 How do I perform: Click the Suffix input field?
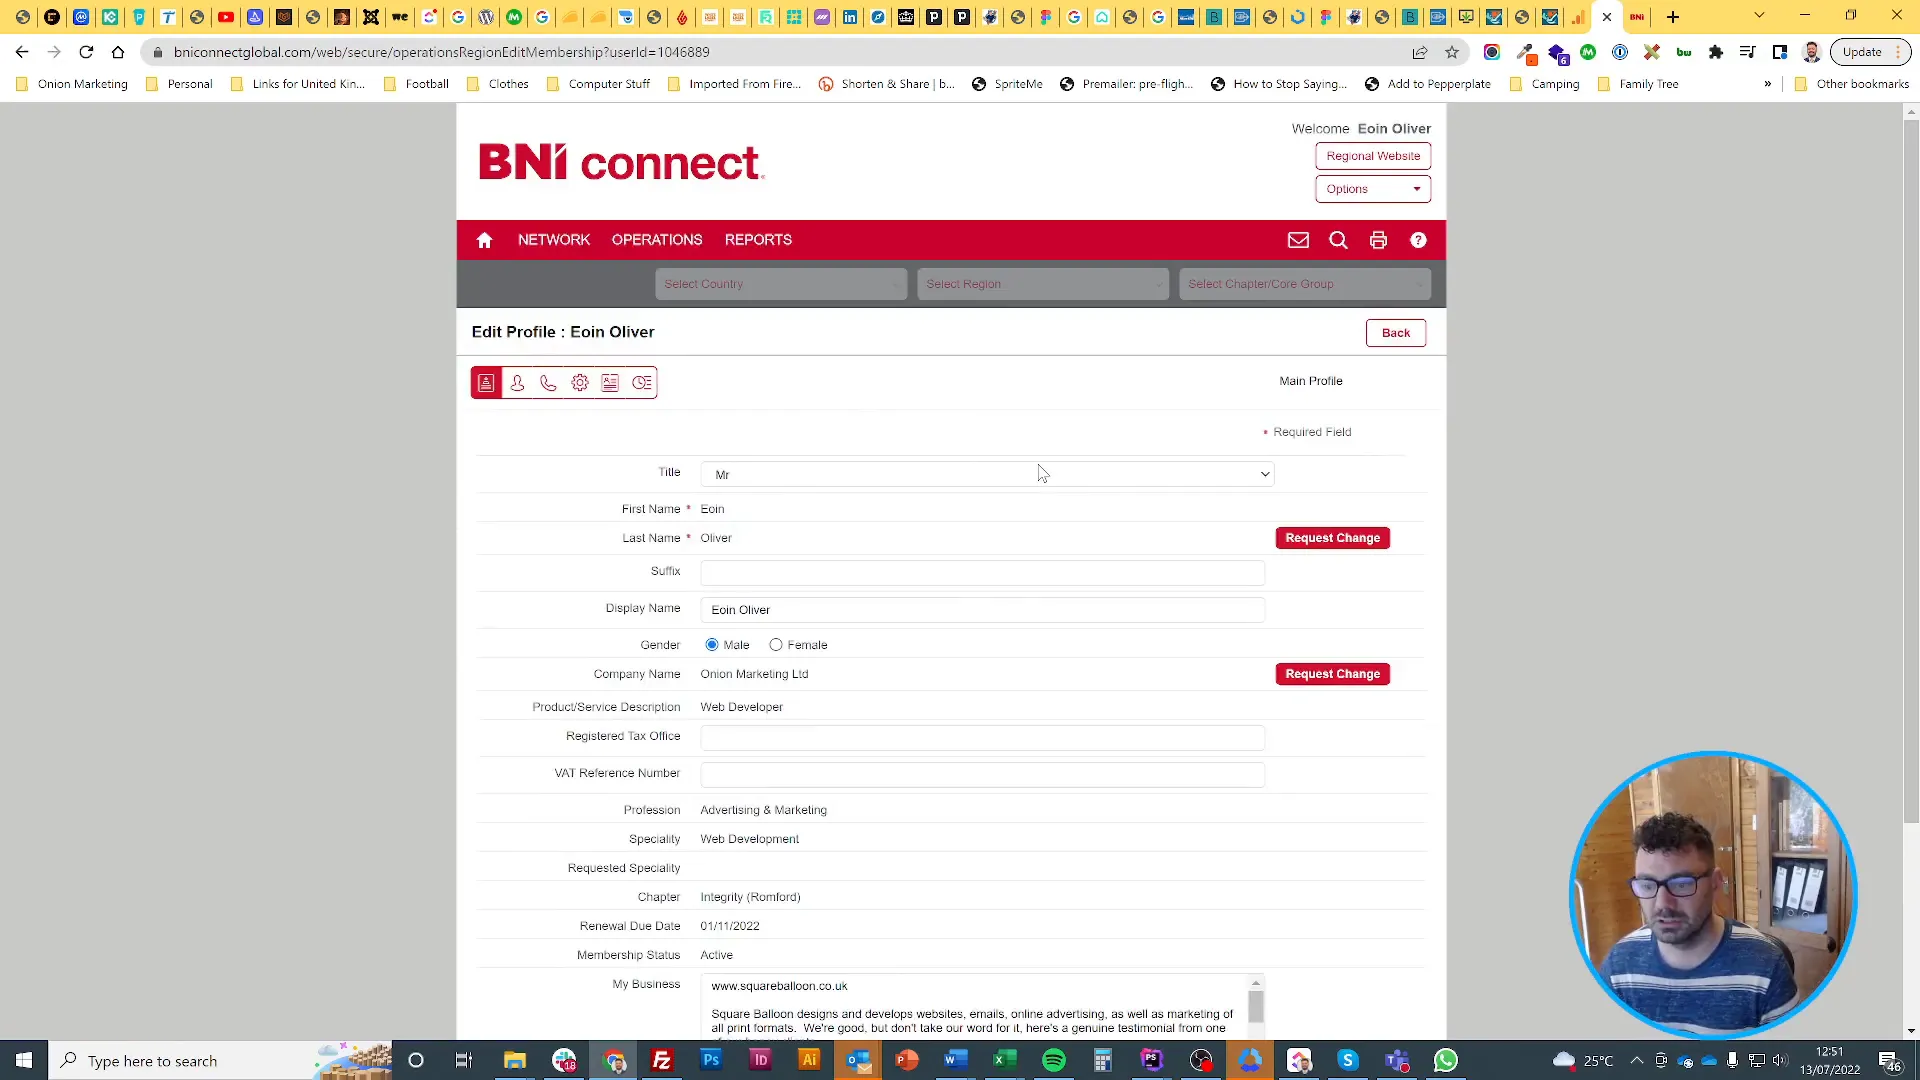click(983, 572)
